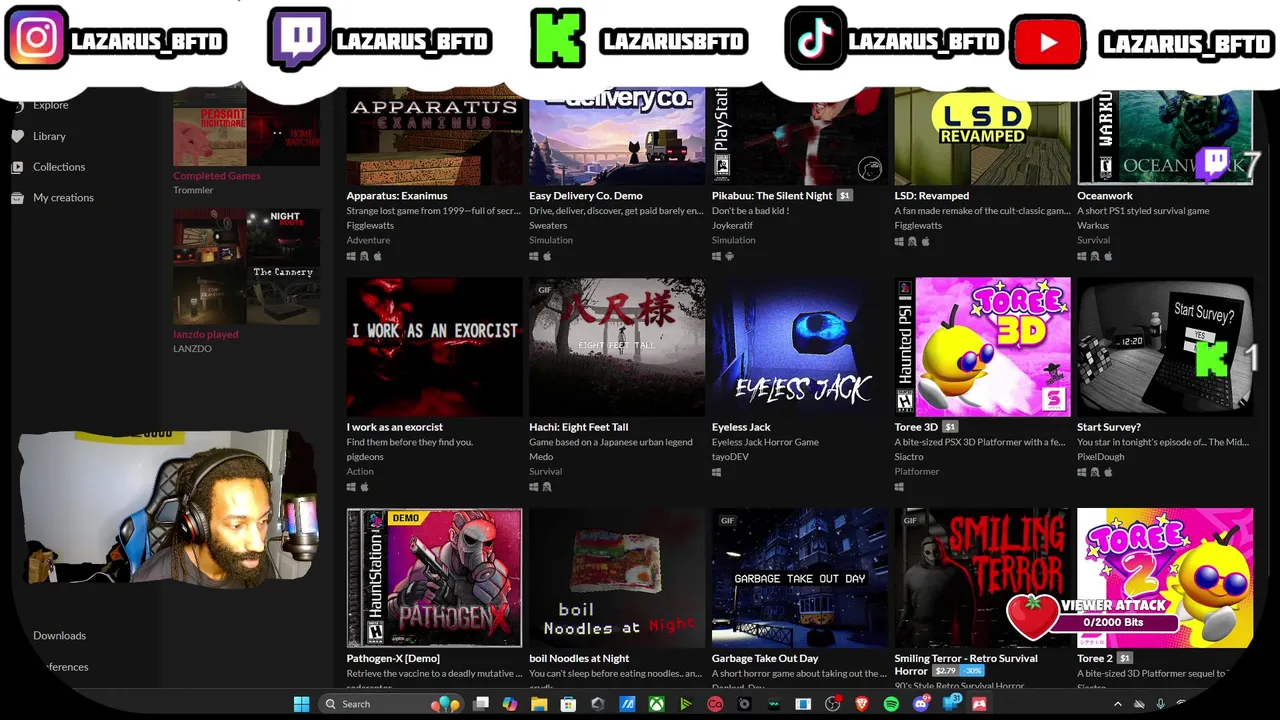Image resolution: width=1280 pixels, height=720 pixels.
Task: Open Completed Games collection thumbnail
Action: point(247,126)
